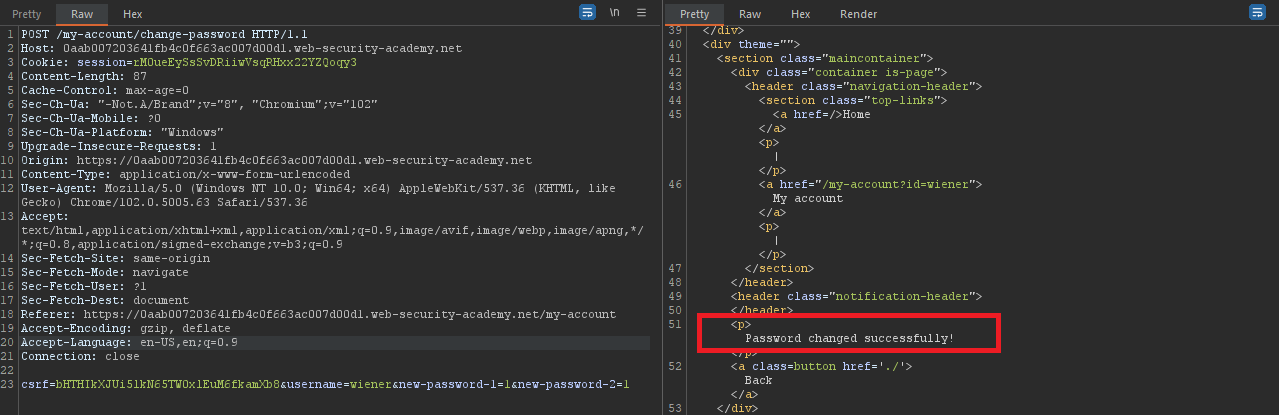
Task: Click the Origin header line
Action: [x=276, y=160]
